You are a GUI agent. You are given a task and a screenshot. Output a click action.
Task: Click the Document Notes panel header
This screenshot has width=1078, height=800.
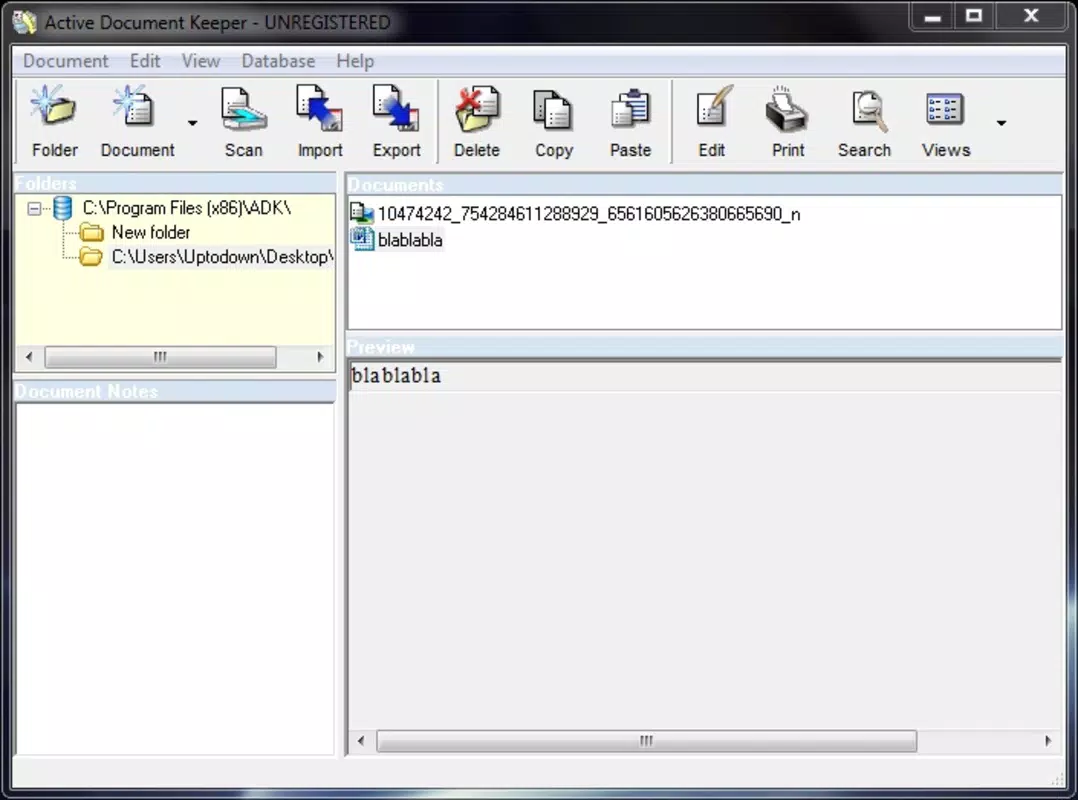175,392
